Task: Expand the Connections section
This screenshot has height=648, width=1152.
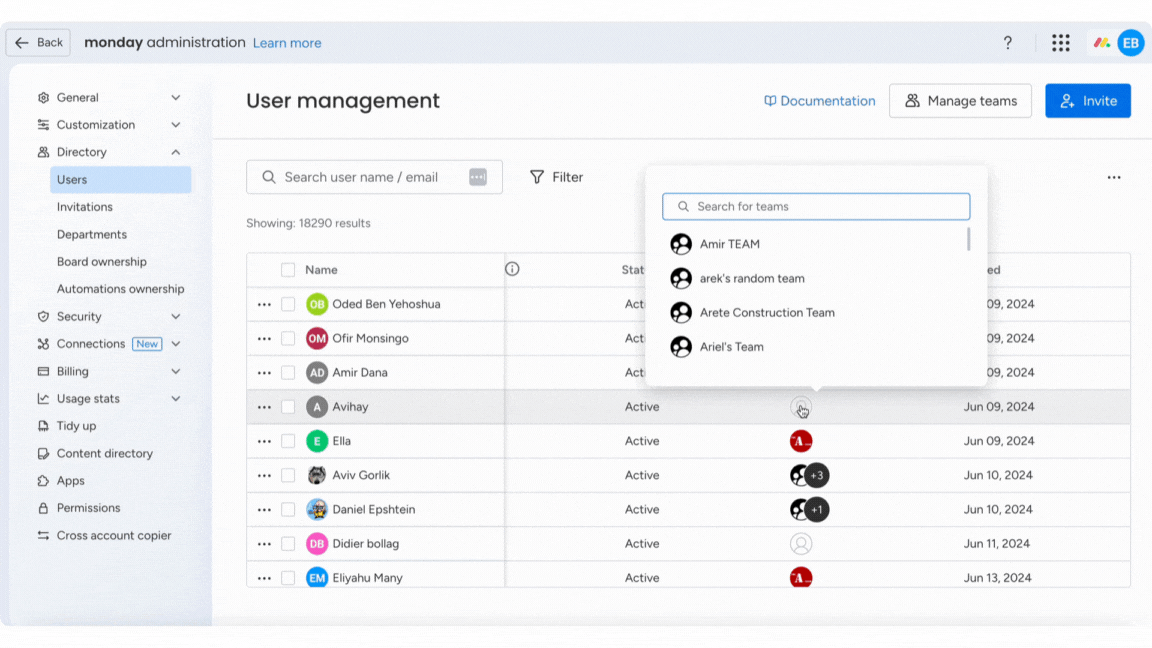Action: point(176,344)
